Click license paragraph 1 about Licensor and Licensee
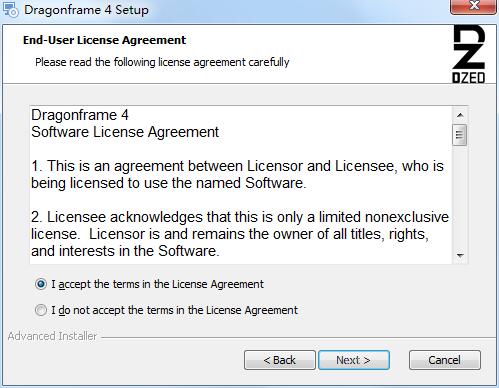The image size is (499, 388). point(237,175)
